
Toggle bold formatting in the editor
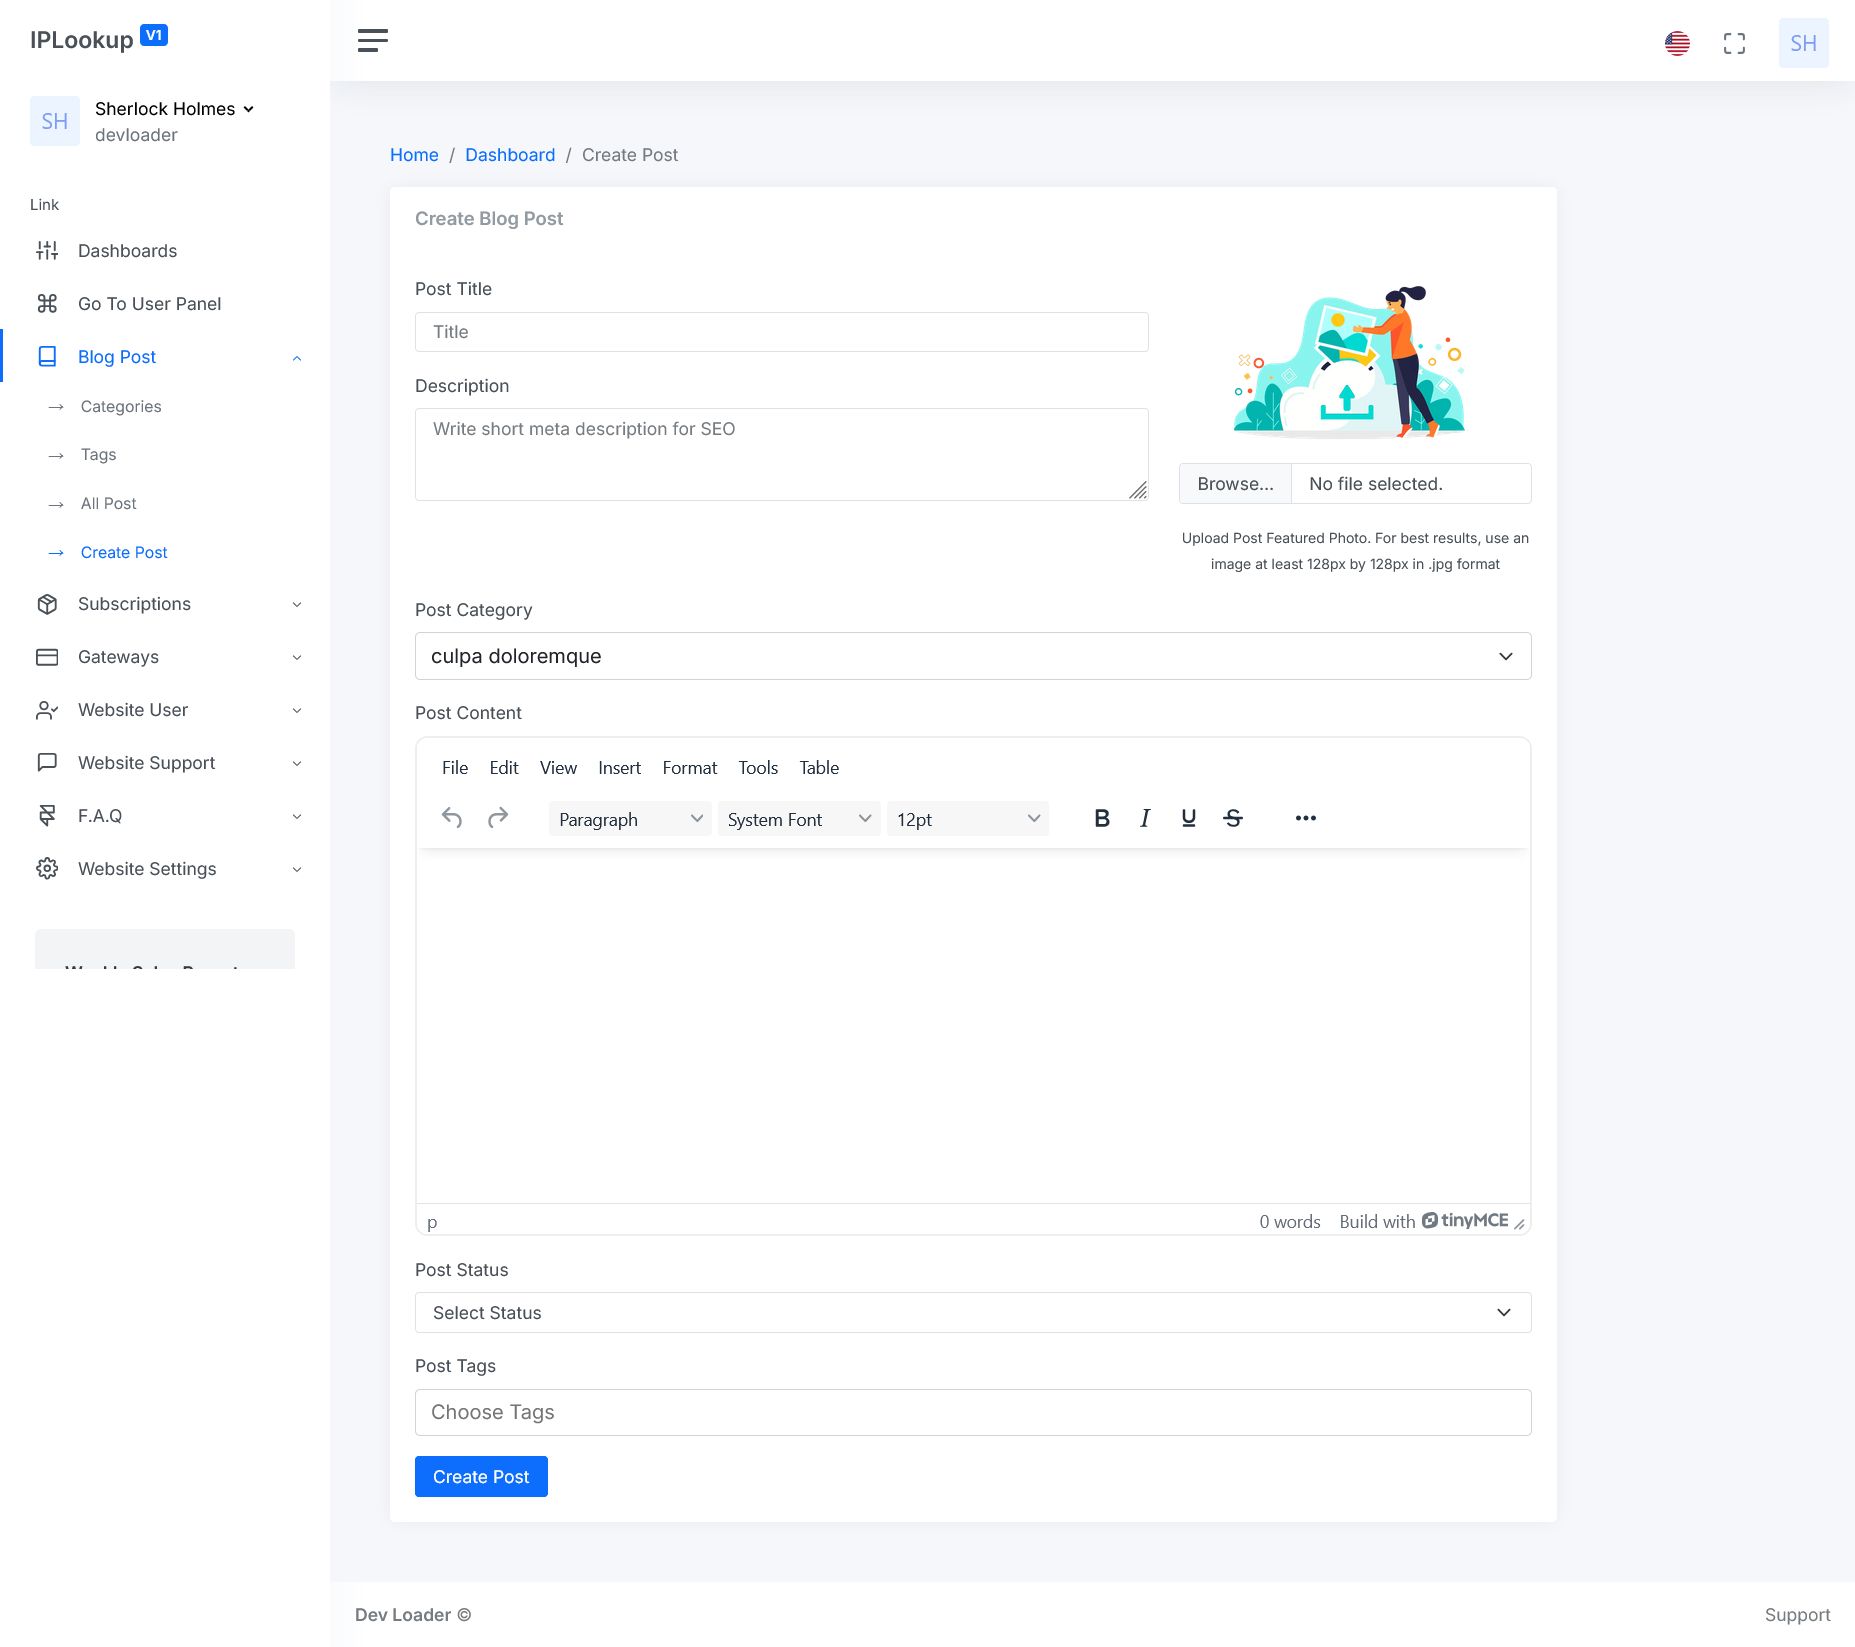1102,818
